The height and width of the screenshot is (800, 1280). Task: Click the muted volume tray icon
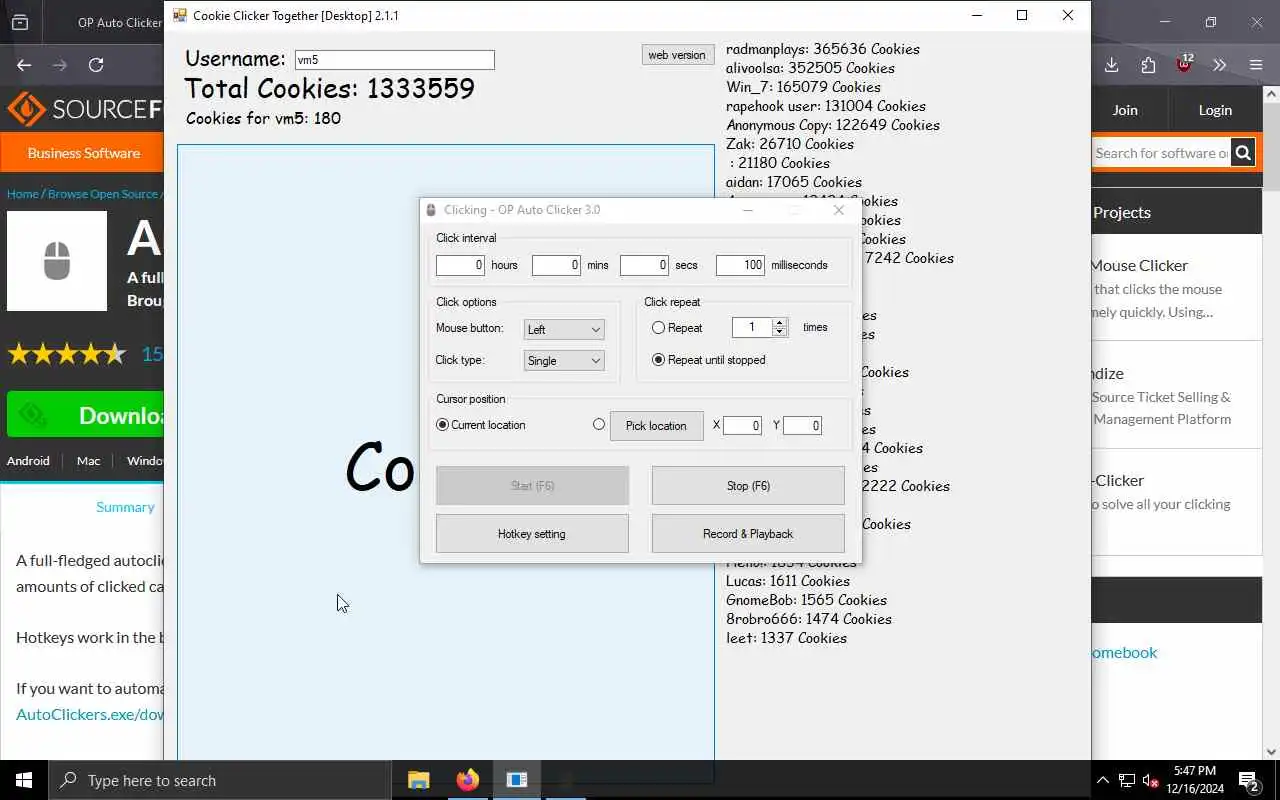click(1151, 780)
